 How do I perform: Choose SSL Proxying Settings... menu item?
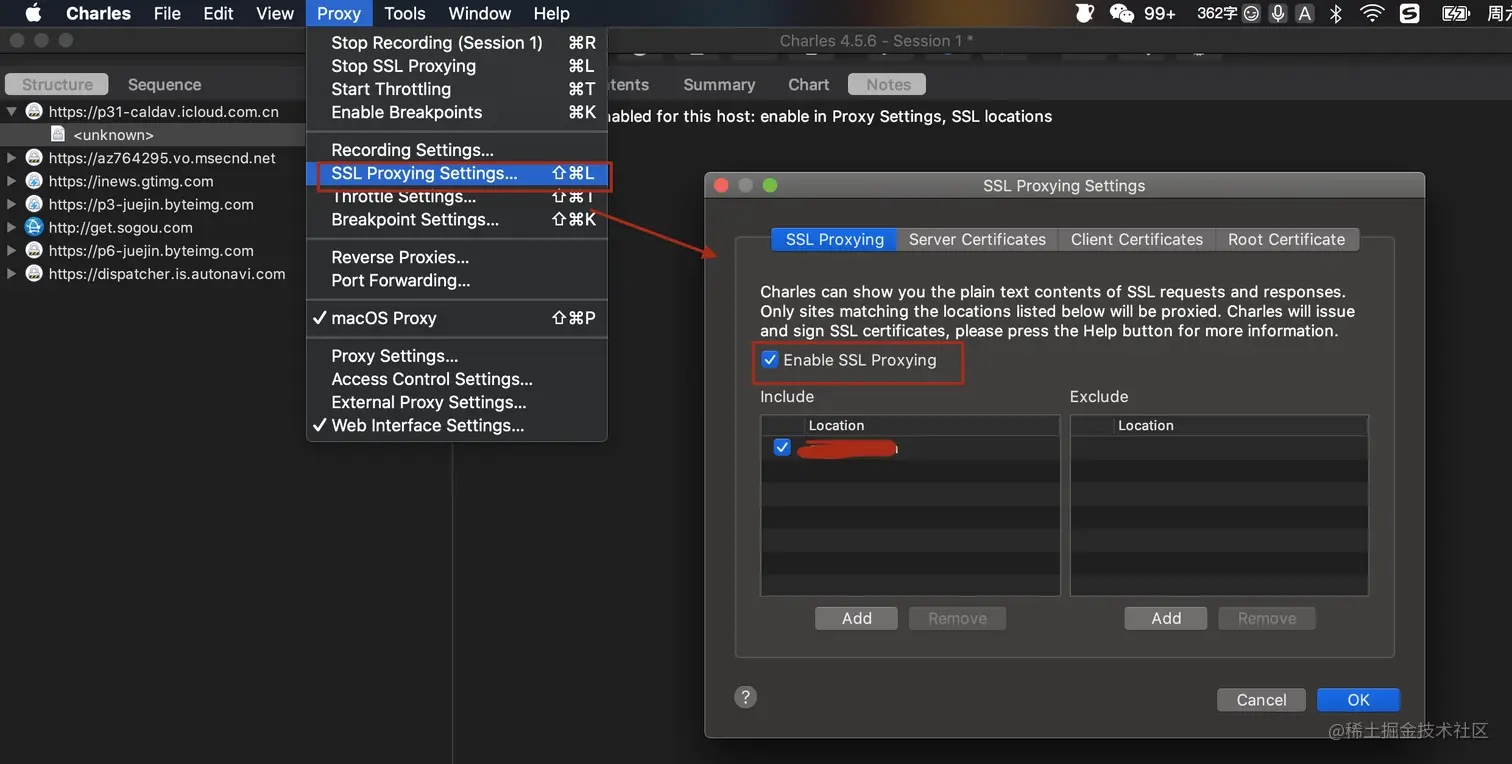[456, 173]
